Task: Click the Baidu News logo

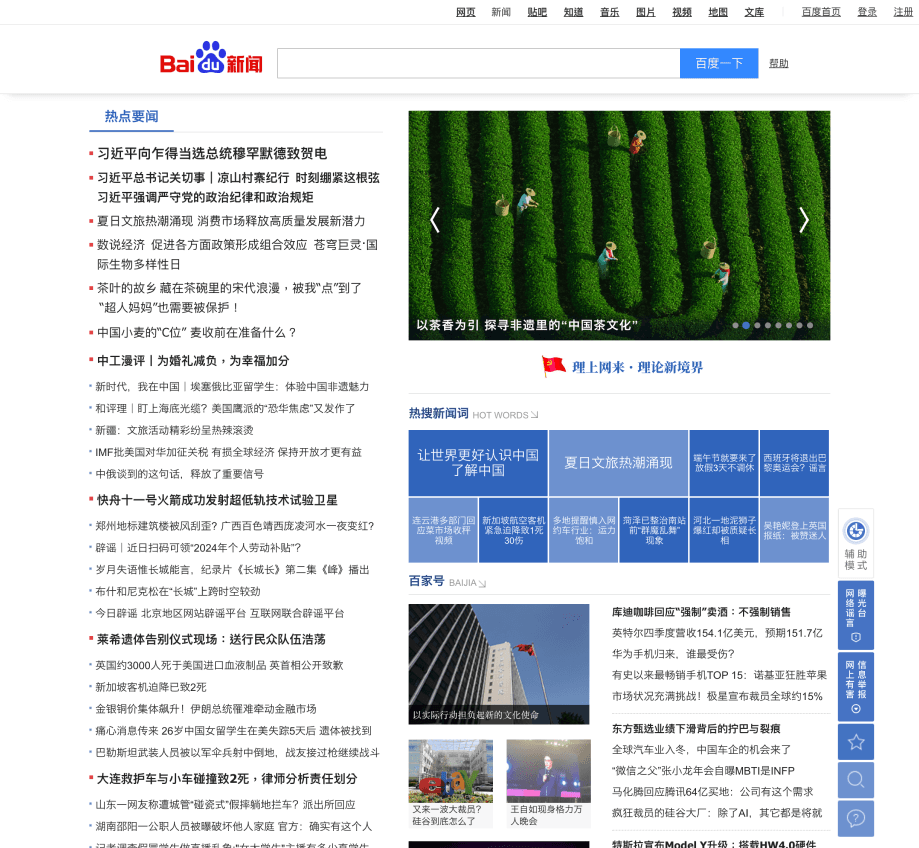Action: click(211, 58)
